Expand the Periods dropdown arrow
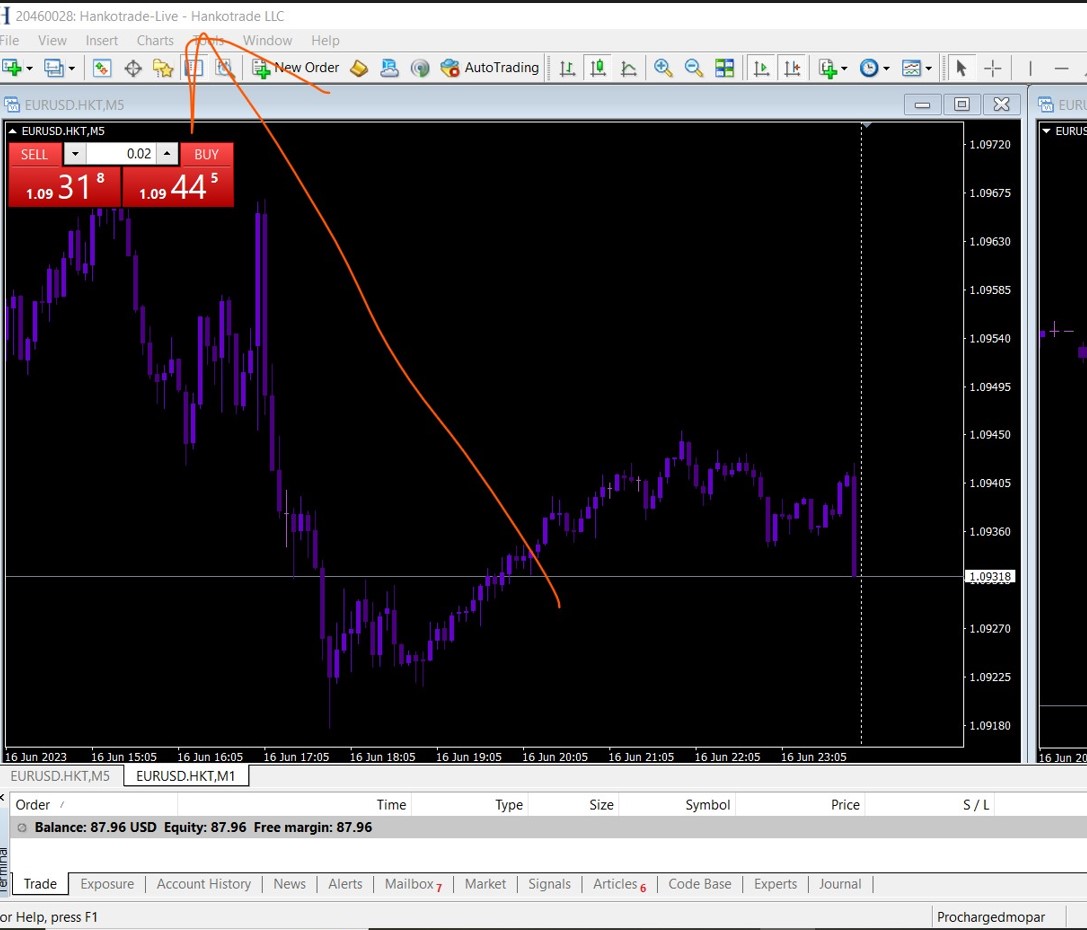1087x930 pixels. [x=886, y=69]
